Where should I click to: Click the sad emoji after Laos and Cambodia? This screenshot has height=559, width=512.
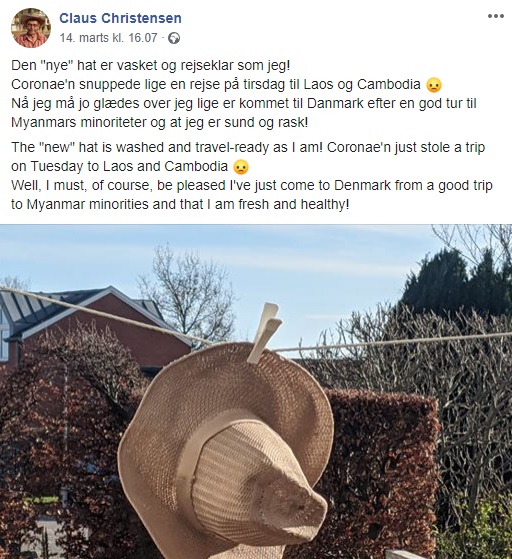[x=241, y=166]
